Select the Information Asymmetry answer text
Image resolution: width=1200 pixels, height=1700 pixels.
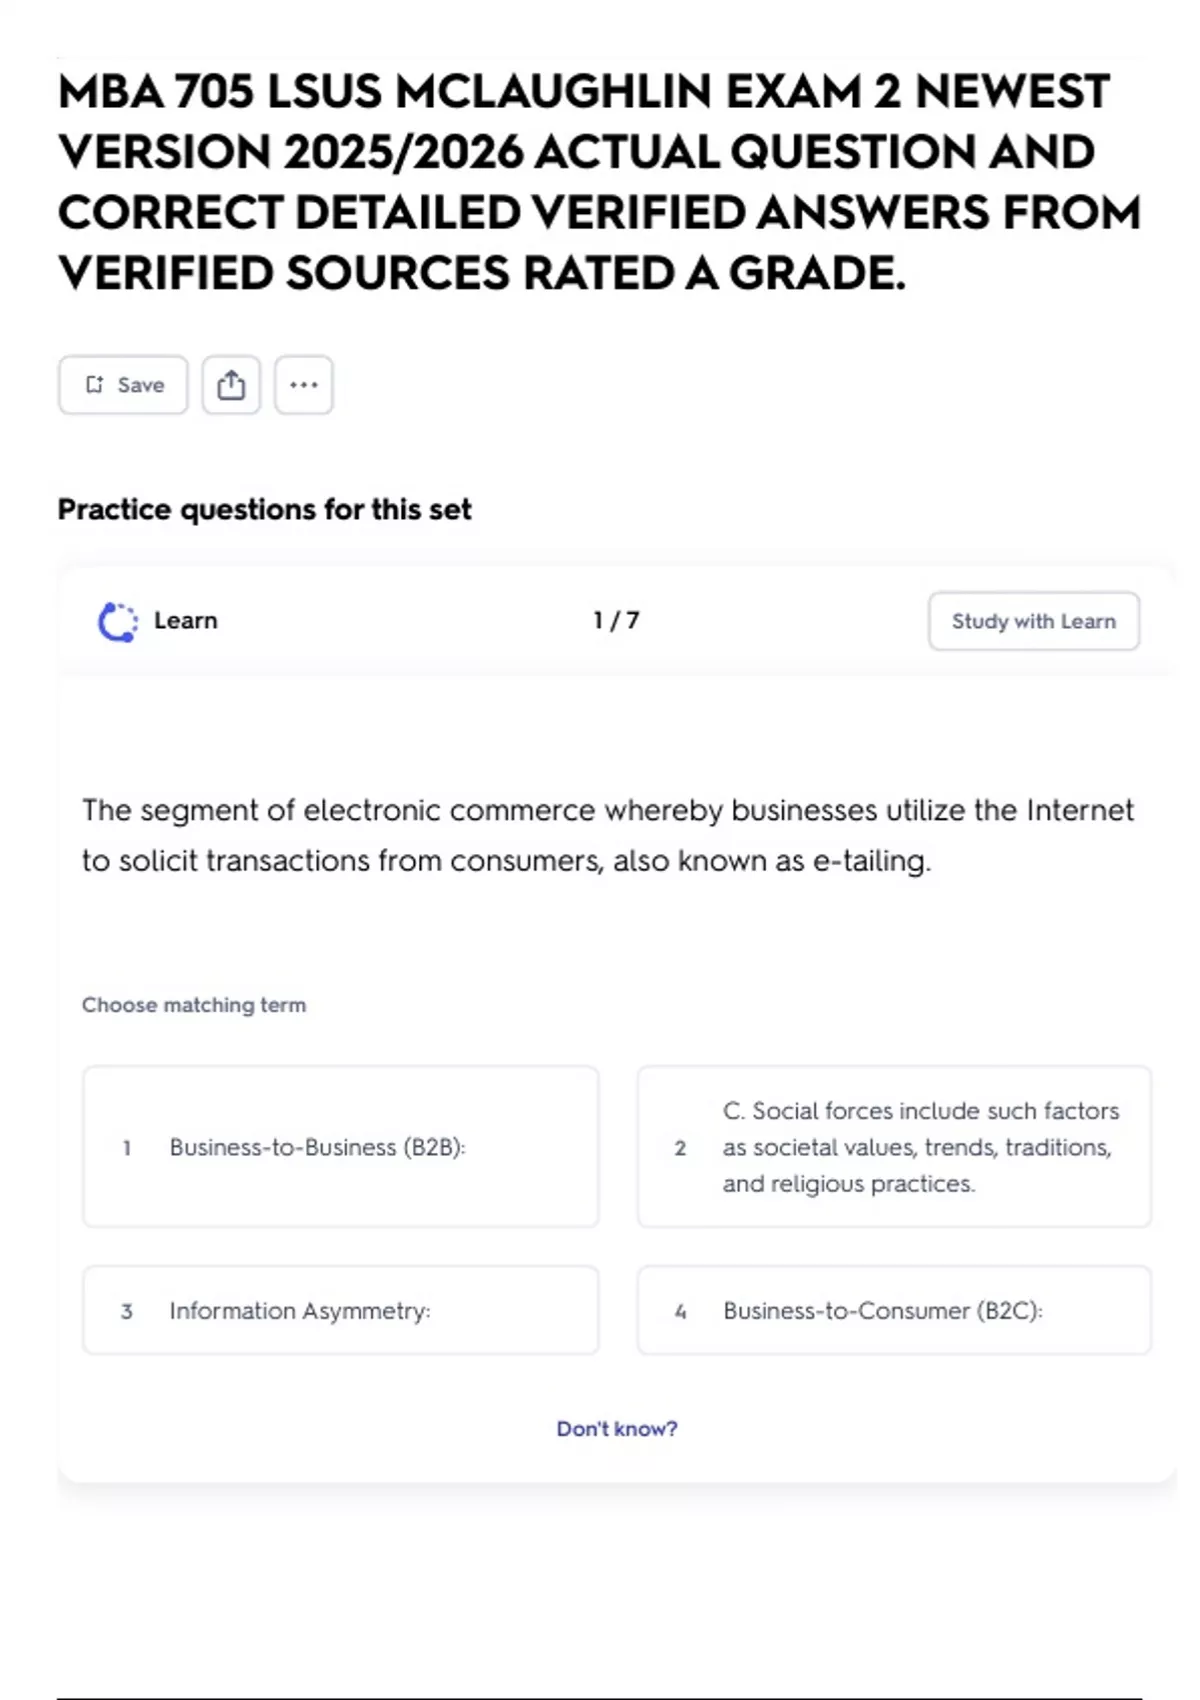(299, 1311)
